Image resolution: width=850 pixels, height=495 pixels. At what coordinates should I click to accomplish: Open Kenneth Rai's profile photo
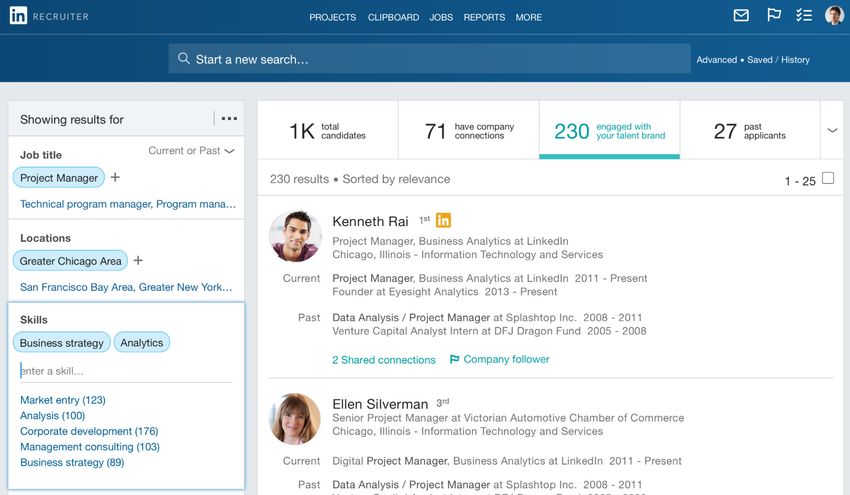coord(295,236)
